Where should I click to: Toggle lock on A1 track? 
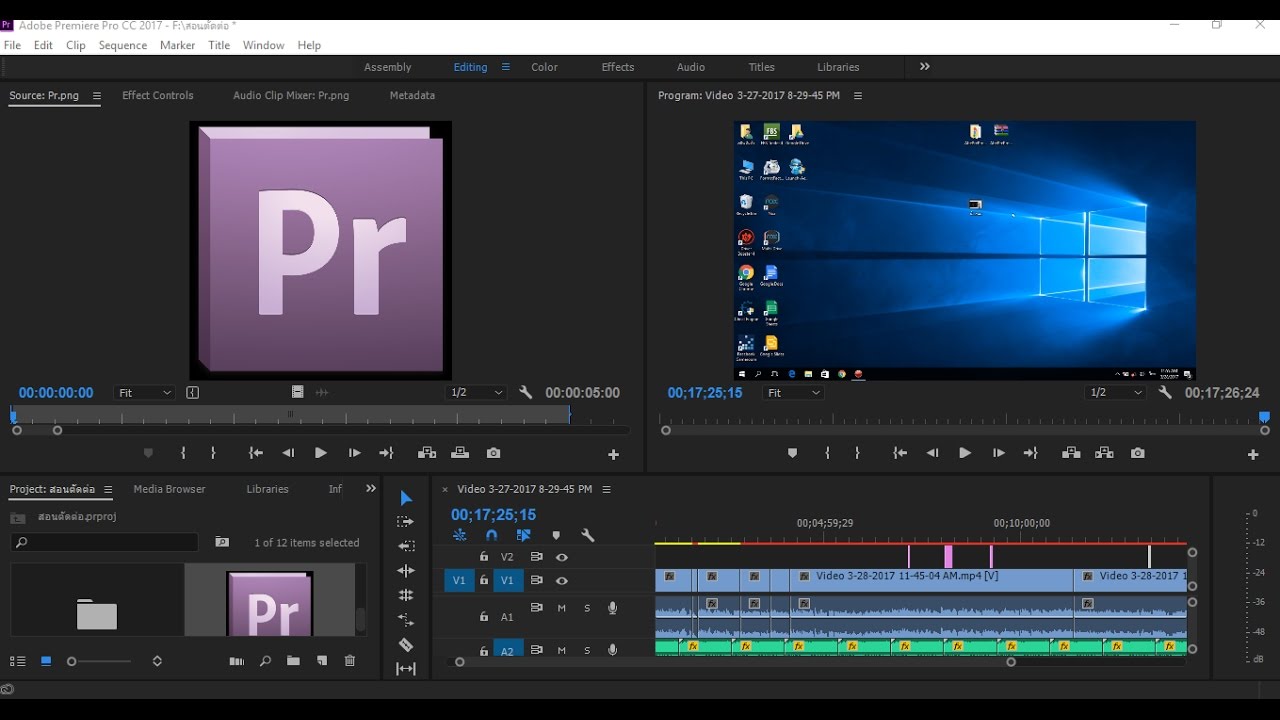tap(484, 617)
